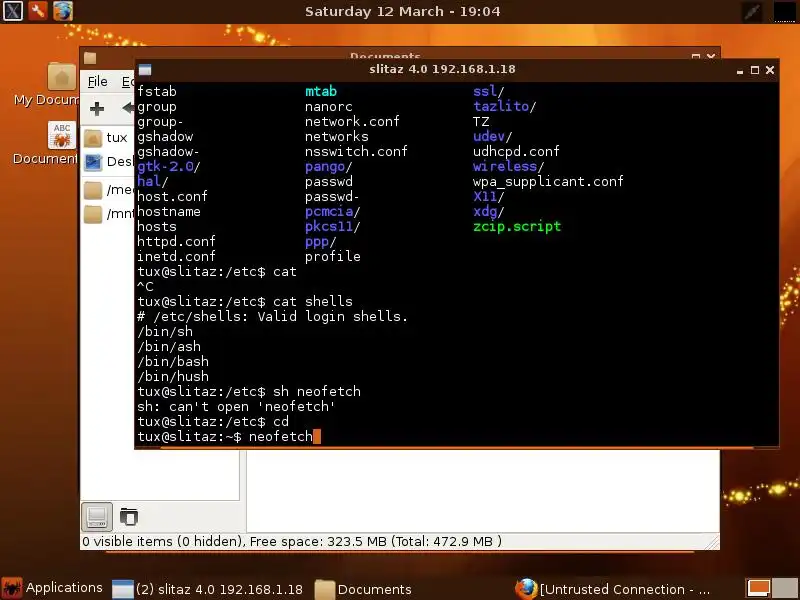Click the plus icon in file manager toolbar
Viewport: 800px width, 600px height.
(x=96, y=108)
